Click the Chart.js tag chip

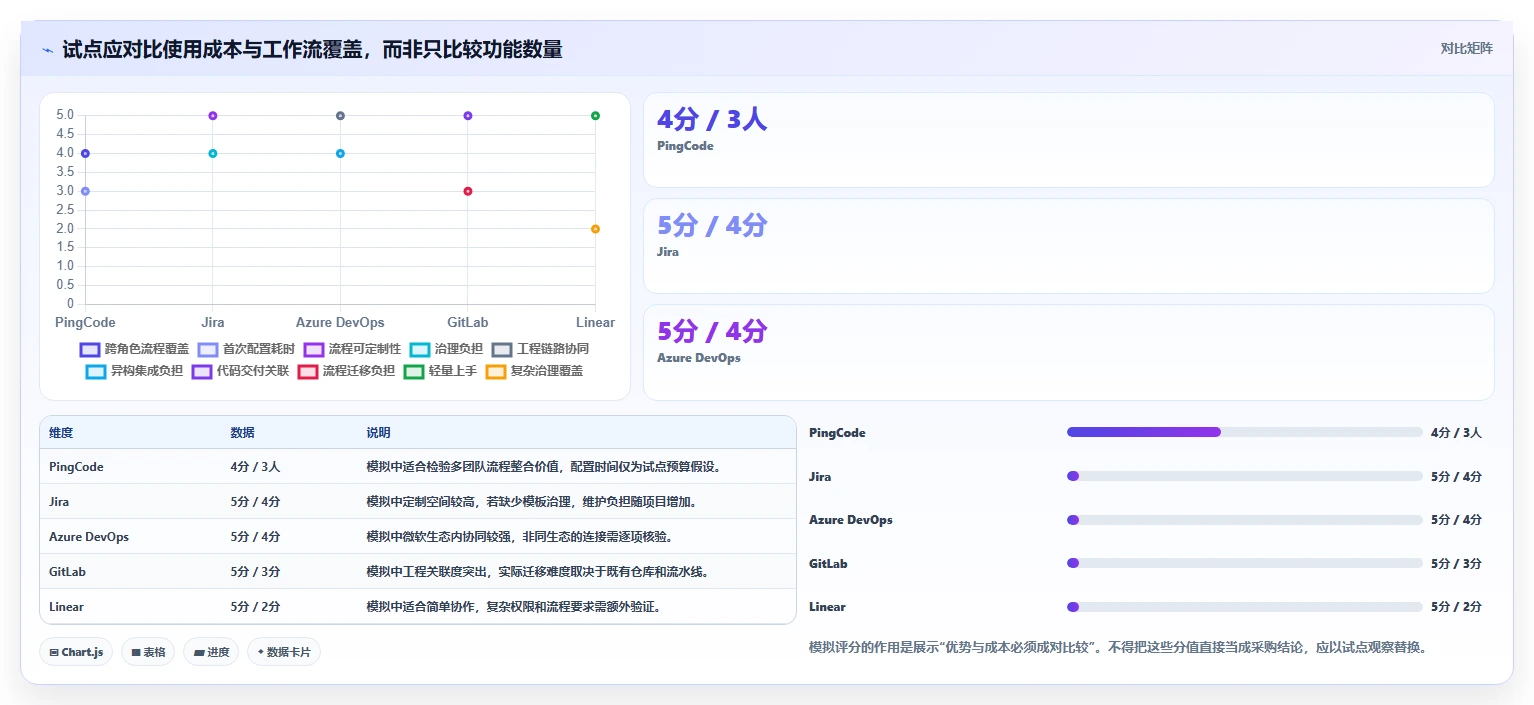coord(77,652)
